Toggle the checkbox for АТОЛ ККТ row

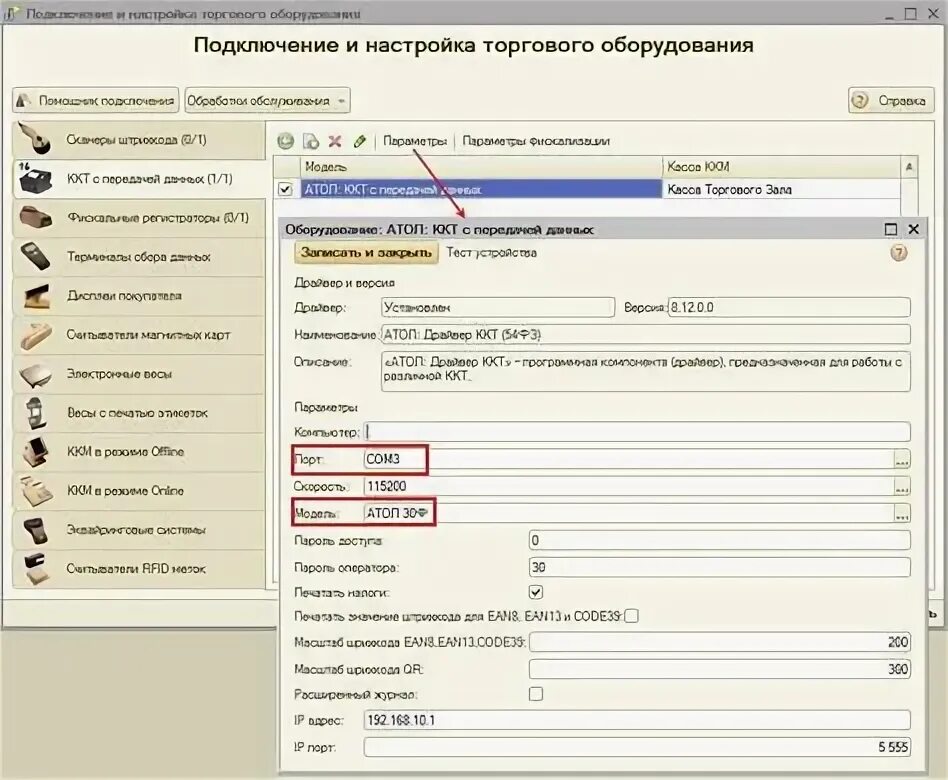click(285, 189)
